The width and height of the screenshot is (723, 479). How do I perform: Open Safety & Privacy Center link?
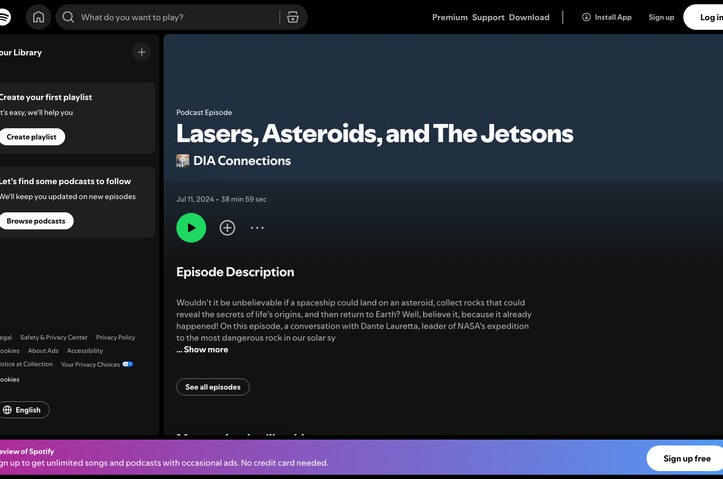pos(53,337)
